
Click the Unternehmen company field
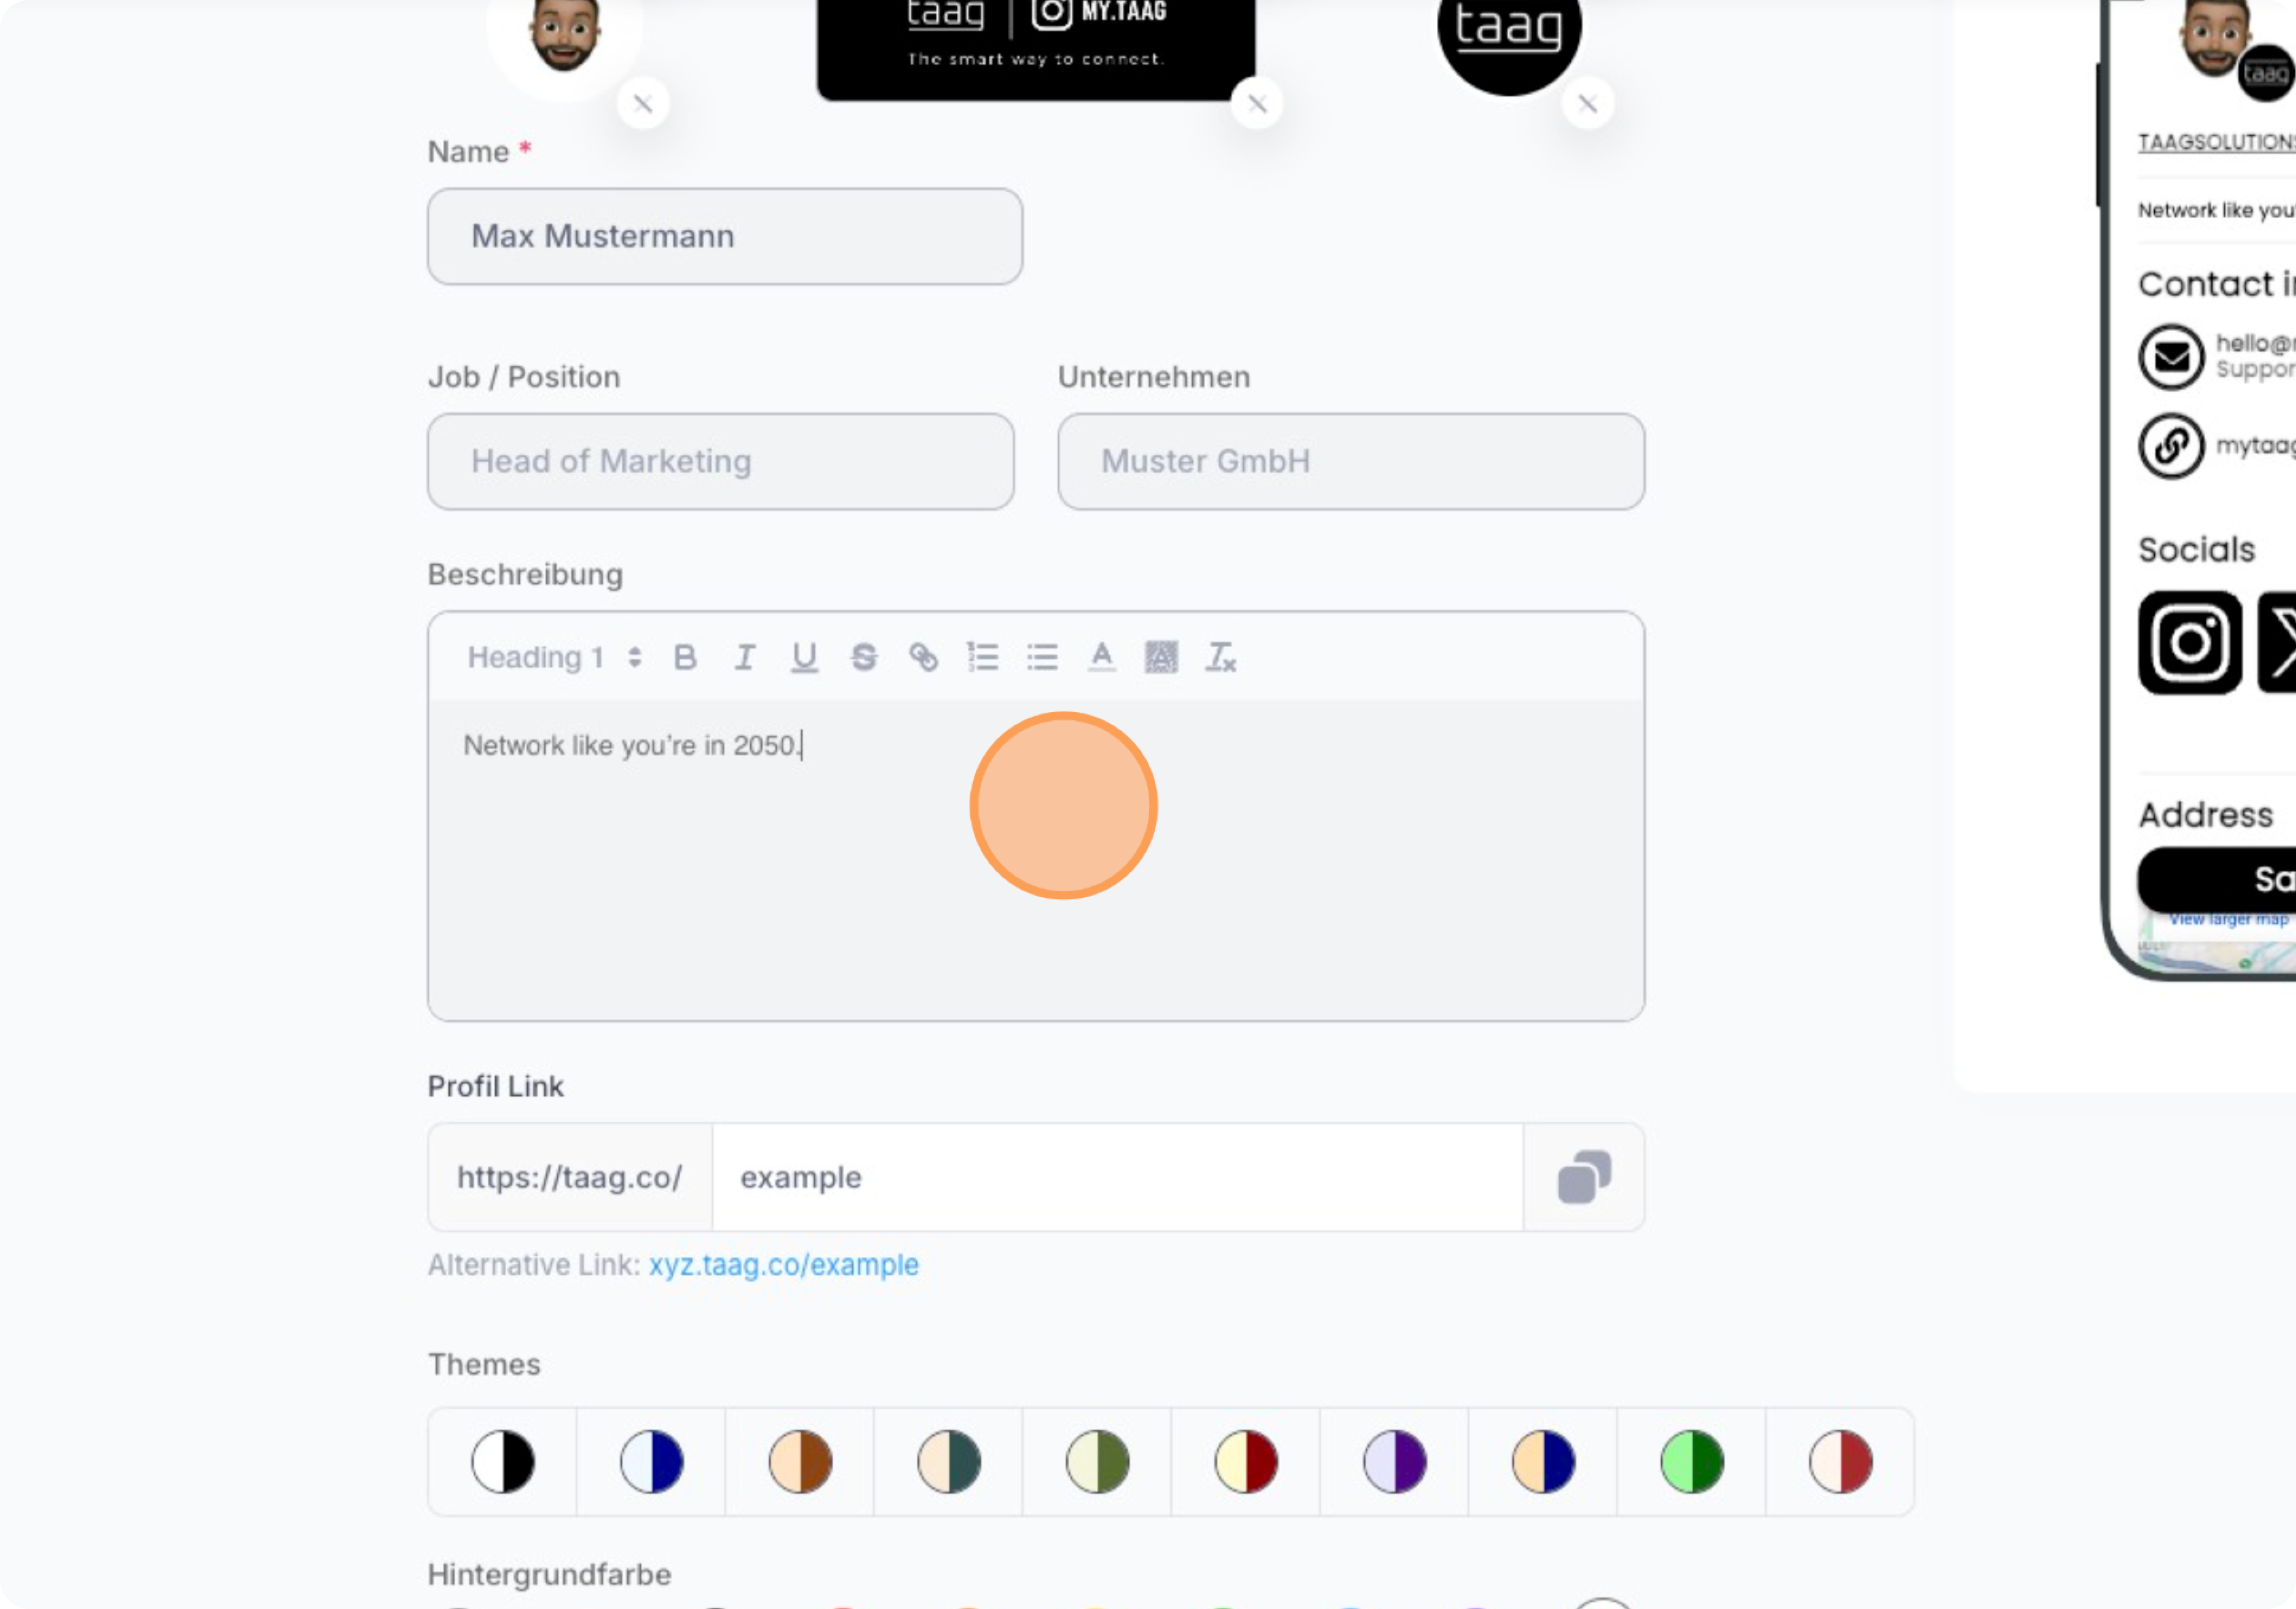pos(1351,461)
